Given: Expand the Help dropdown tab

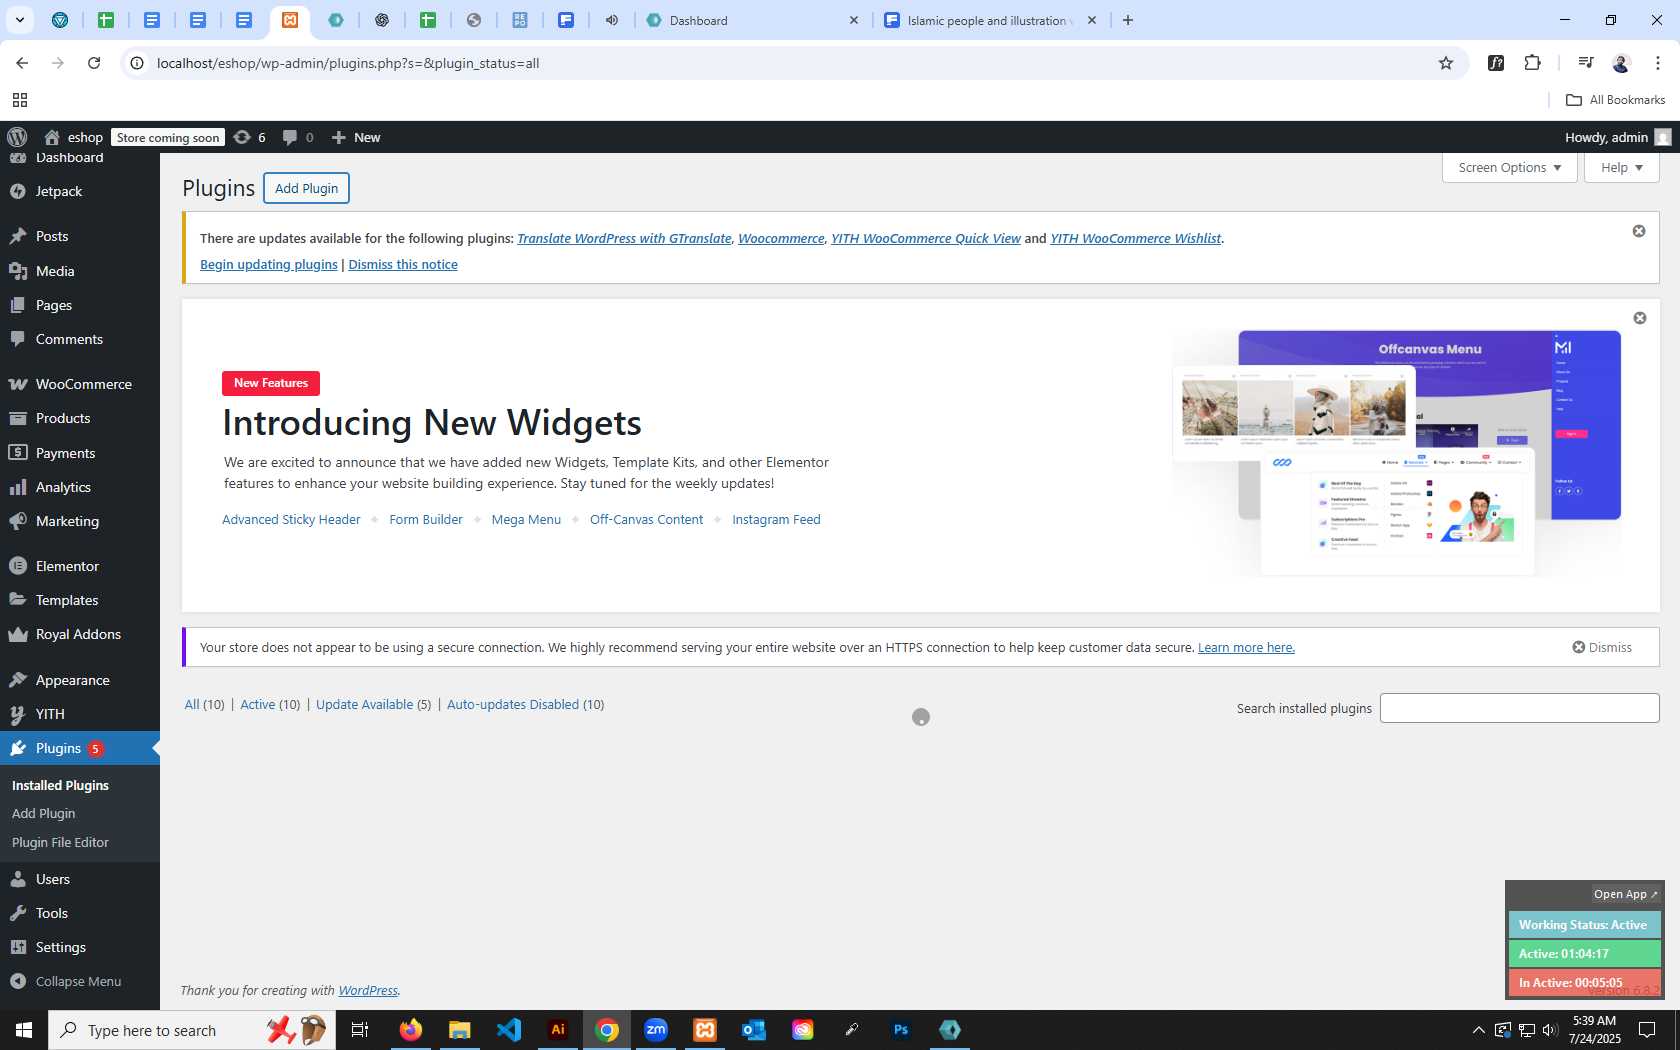Looking at the screenshot, I should (x=1621, y=167).
